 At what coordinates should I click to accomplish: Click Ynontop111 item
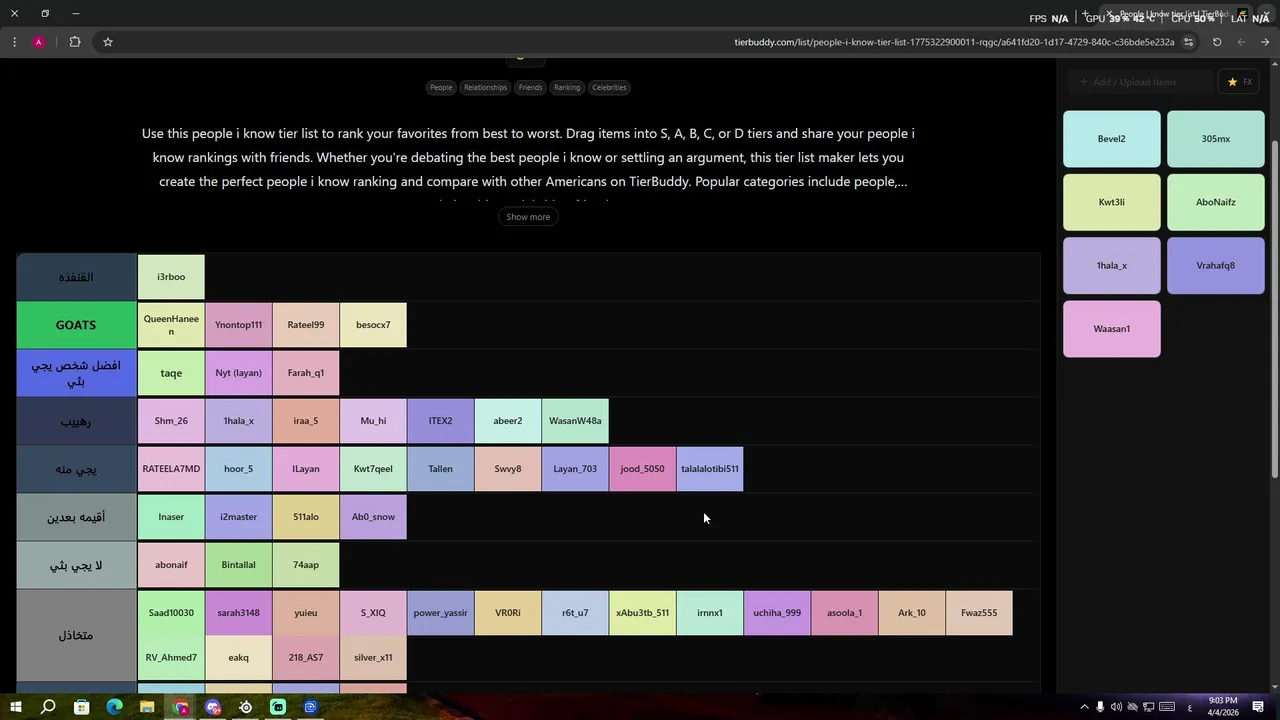coord(238,325)
